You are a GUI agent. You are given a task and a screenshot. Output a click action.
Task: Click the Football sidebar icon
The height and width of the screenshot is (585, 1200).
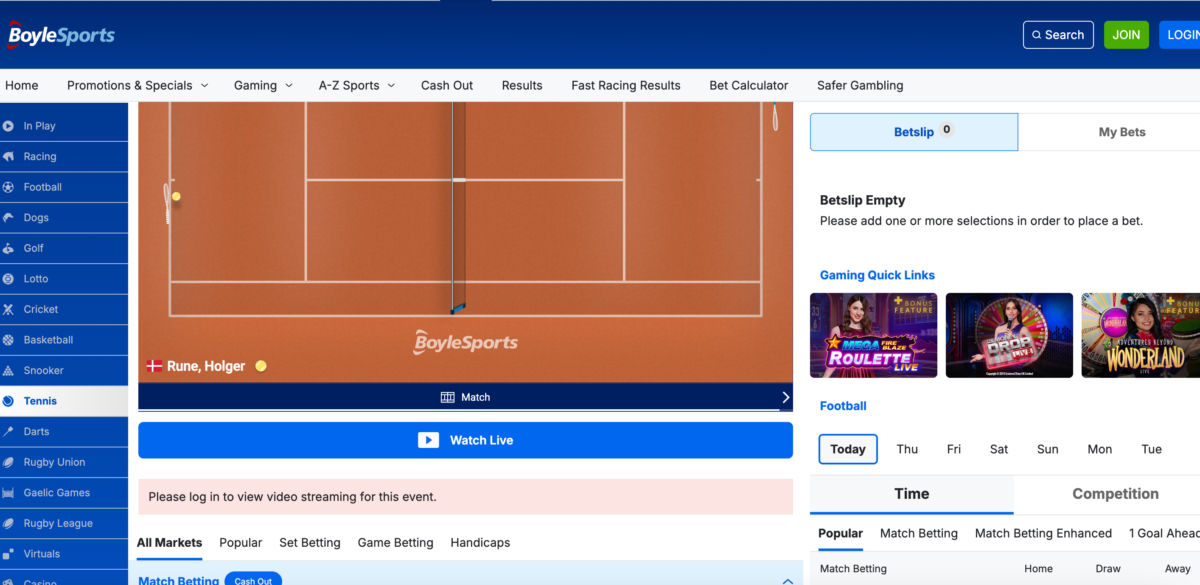click(9, 187)
